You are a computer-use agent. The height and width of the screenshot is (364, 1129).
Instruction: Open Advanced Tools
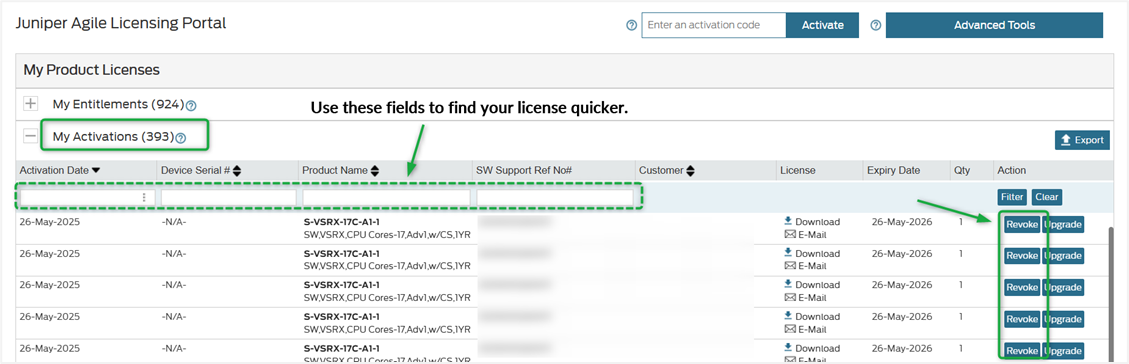[x=994, y=25]
